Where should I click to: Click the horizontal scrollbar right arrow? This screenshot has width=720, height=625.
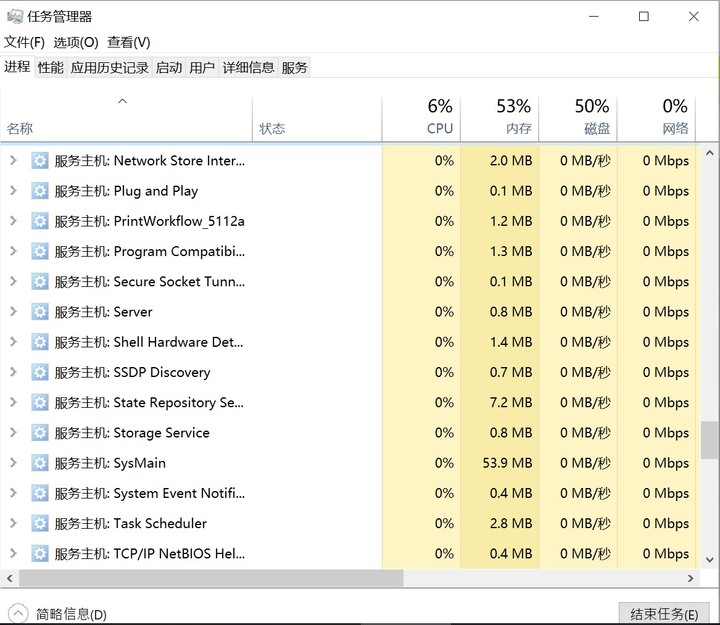click(x=691, y=578)
